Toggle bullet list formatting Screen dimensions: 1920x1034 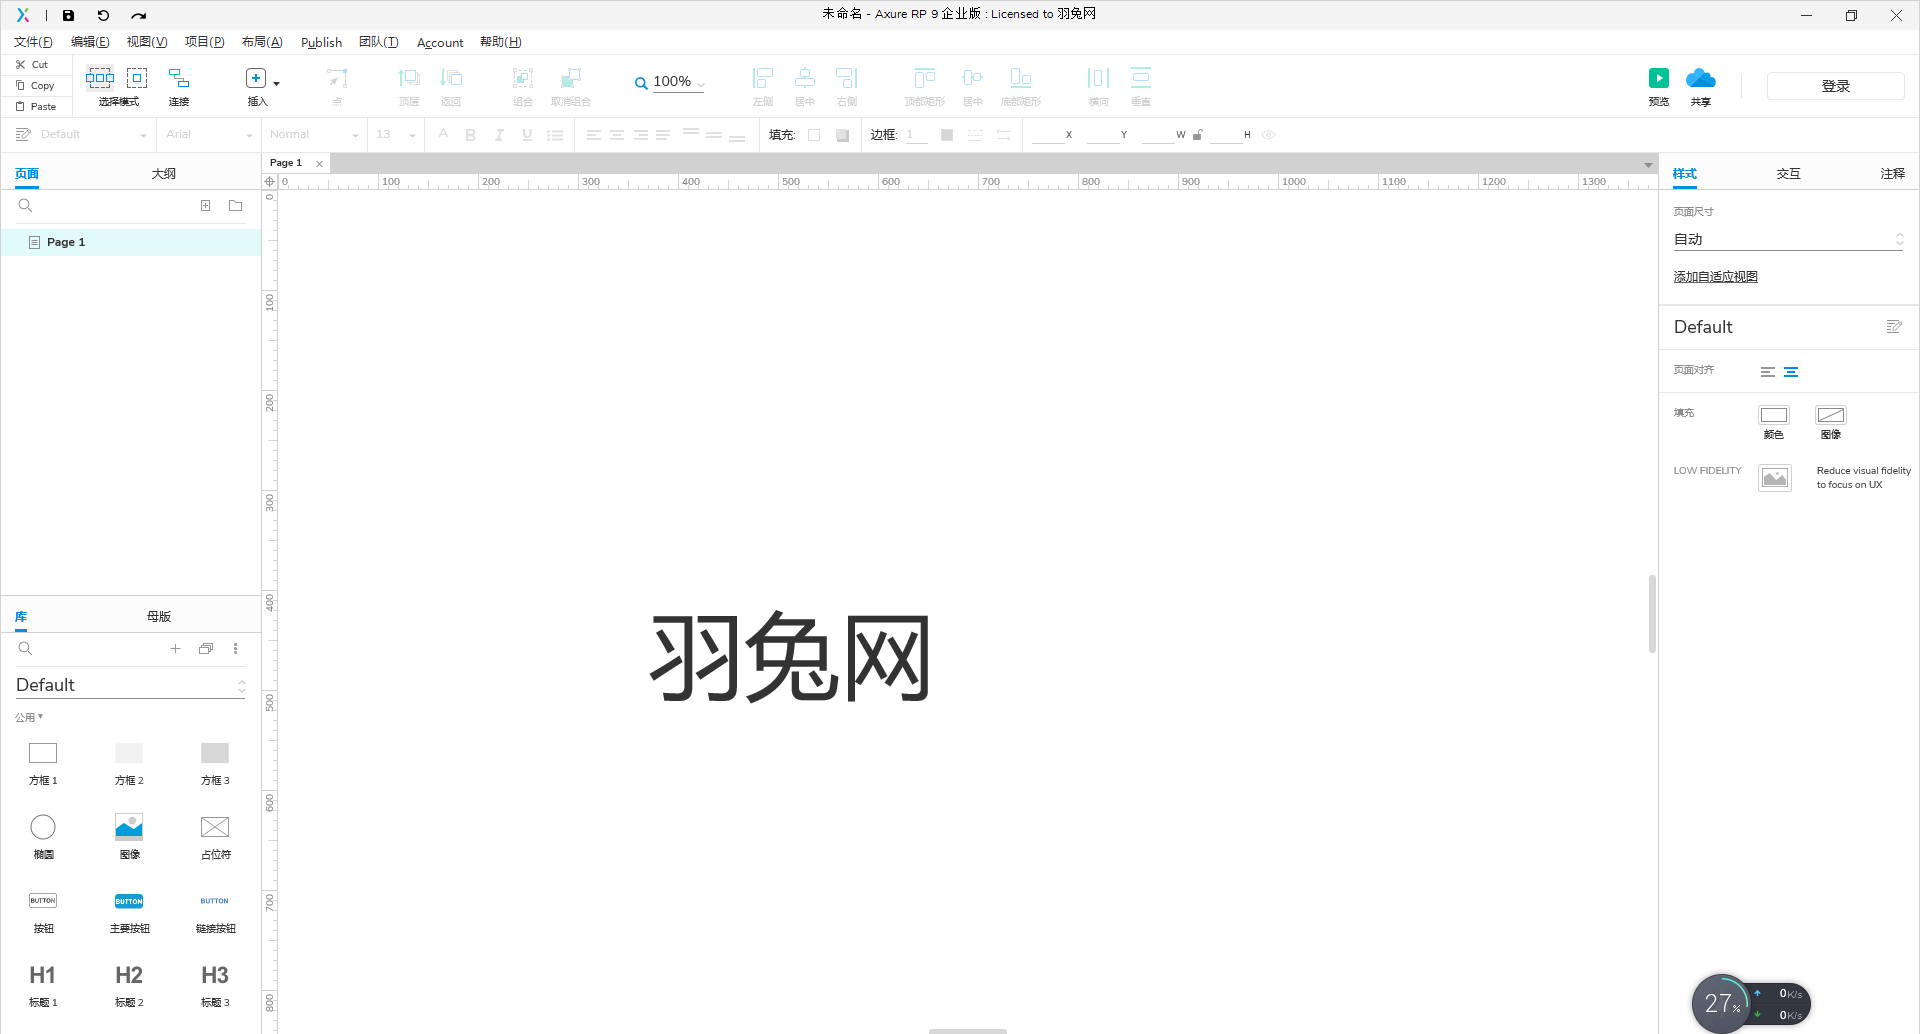(555, 135)
